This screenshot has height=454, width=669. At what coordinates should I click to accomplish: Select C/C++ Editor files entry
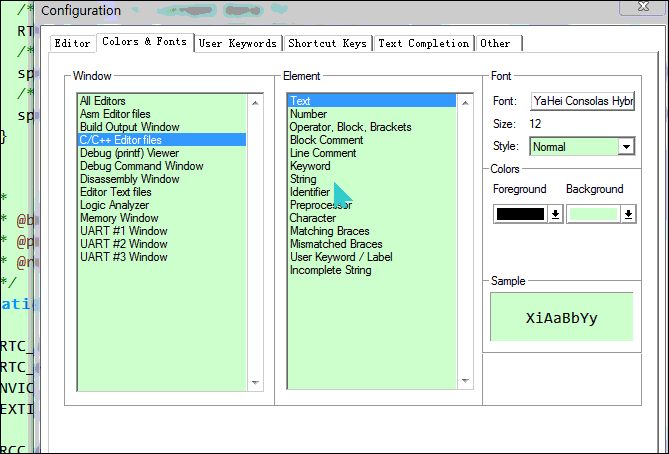coord(162,140)
